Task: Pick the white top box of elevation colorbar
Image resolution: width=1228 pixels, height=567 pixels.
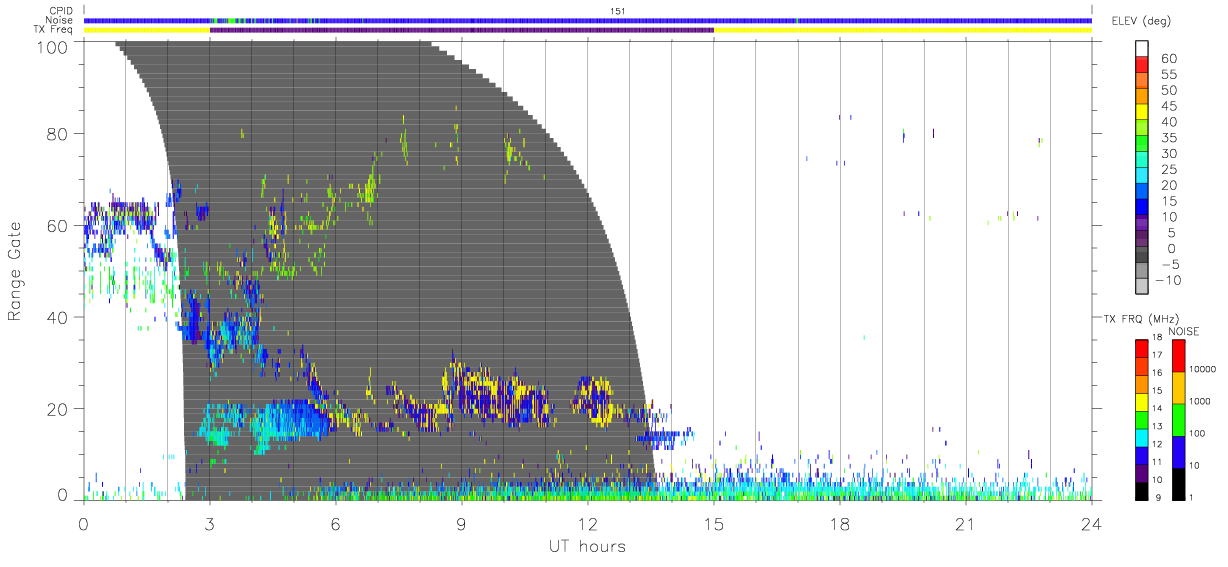Action: coord(1141,49)
